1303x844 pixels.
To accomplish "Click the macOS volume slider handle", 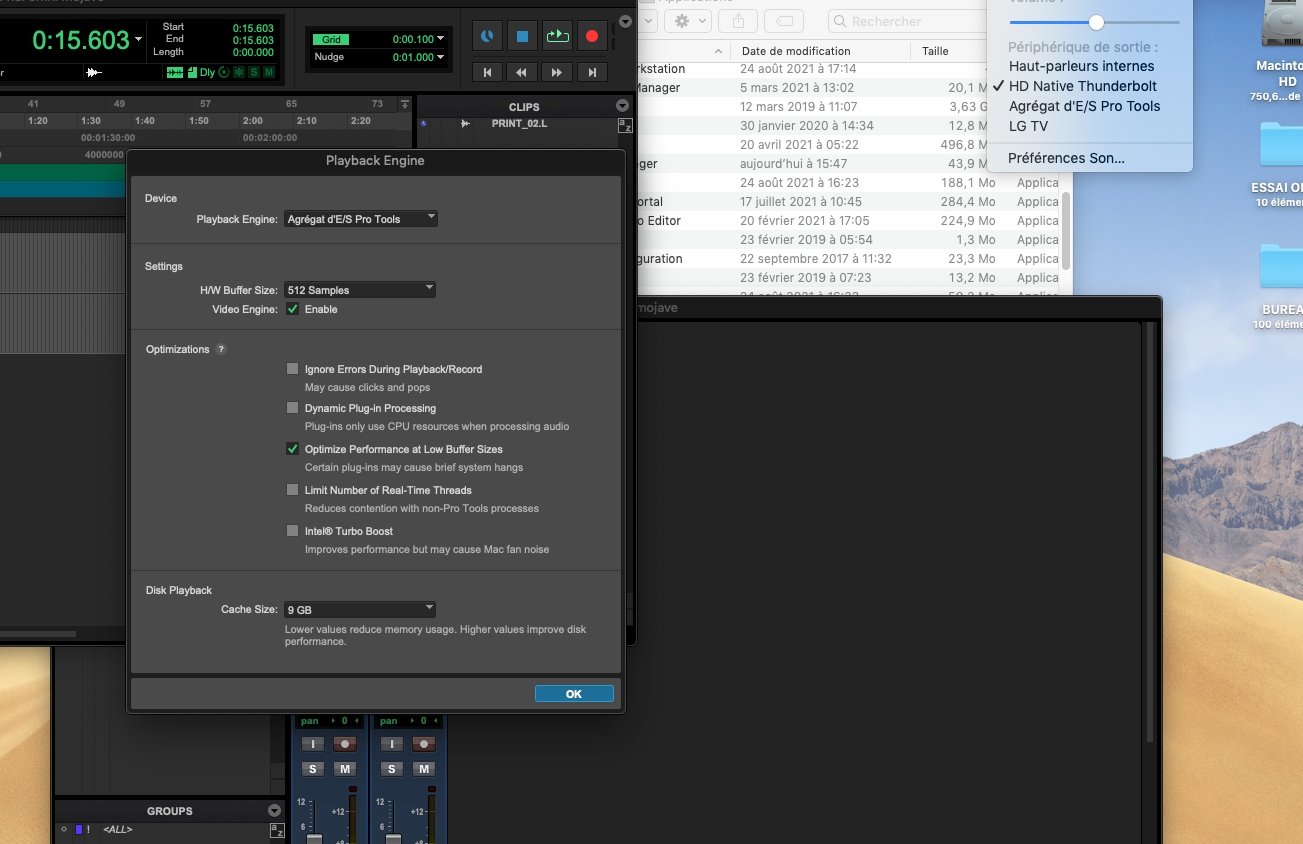I will tap(1097, 22).
